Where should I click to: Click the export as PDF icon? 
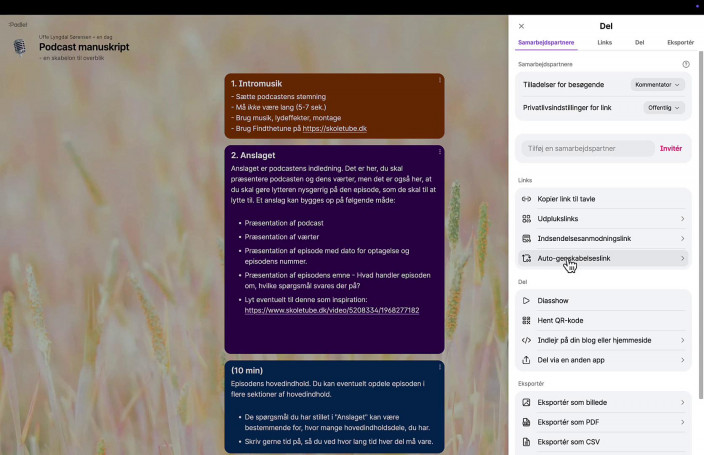coord(527,422)
